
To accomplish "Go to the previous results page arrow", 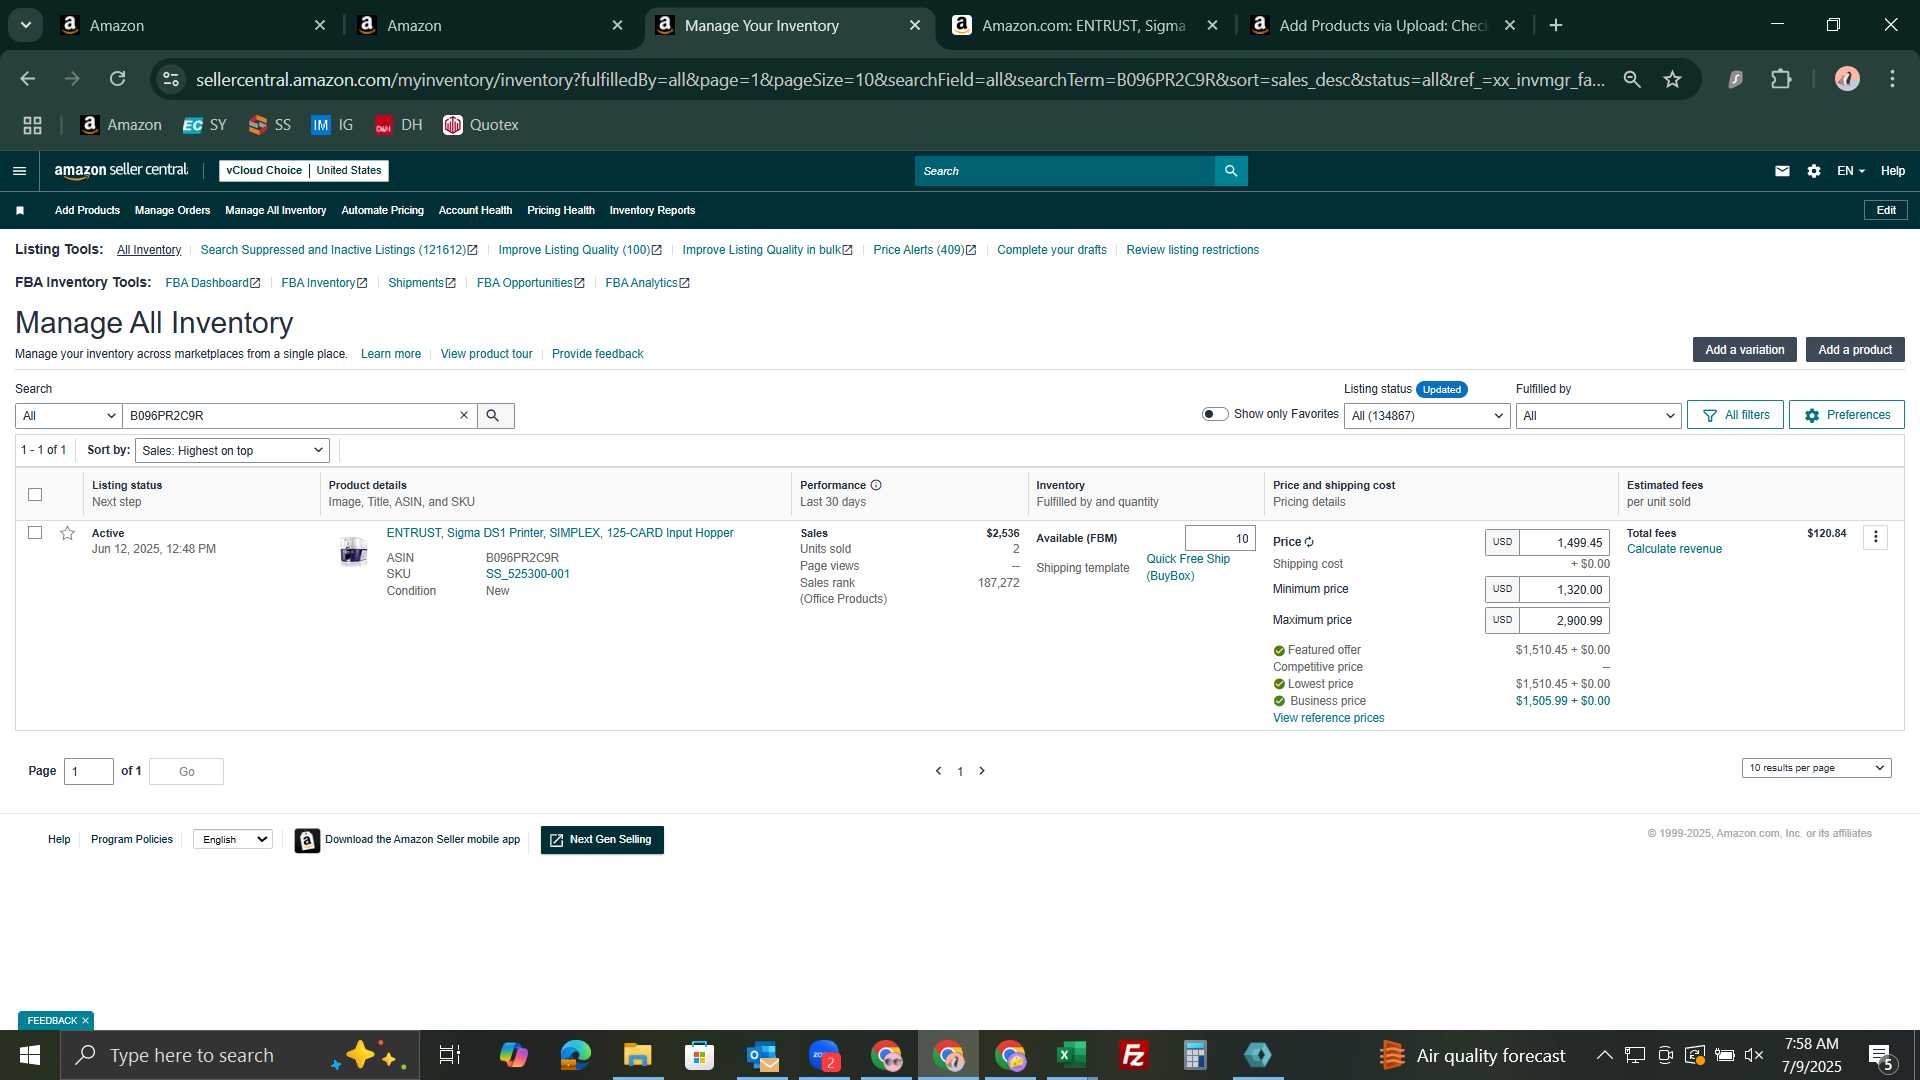I will (938, 771).
